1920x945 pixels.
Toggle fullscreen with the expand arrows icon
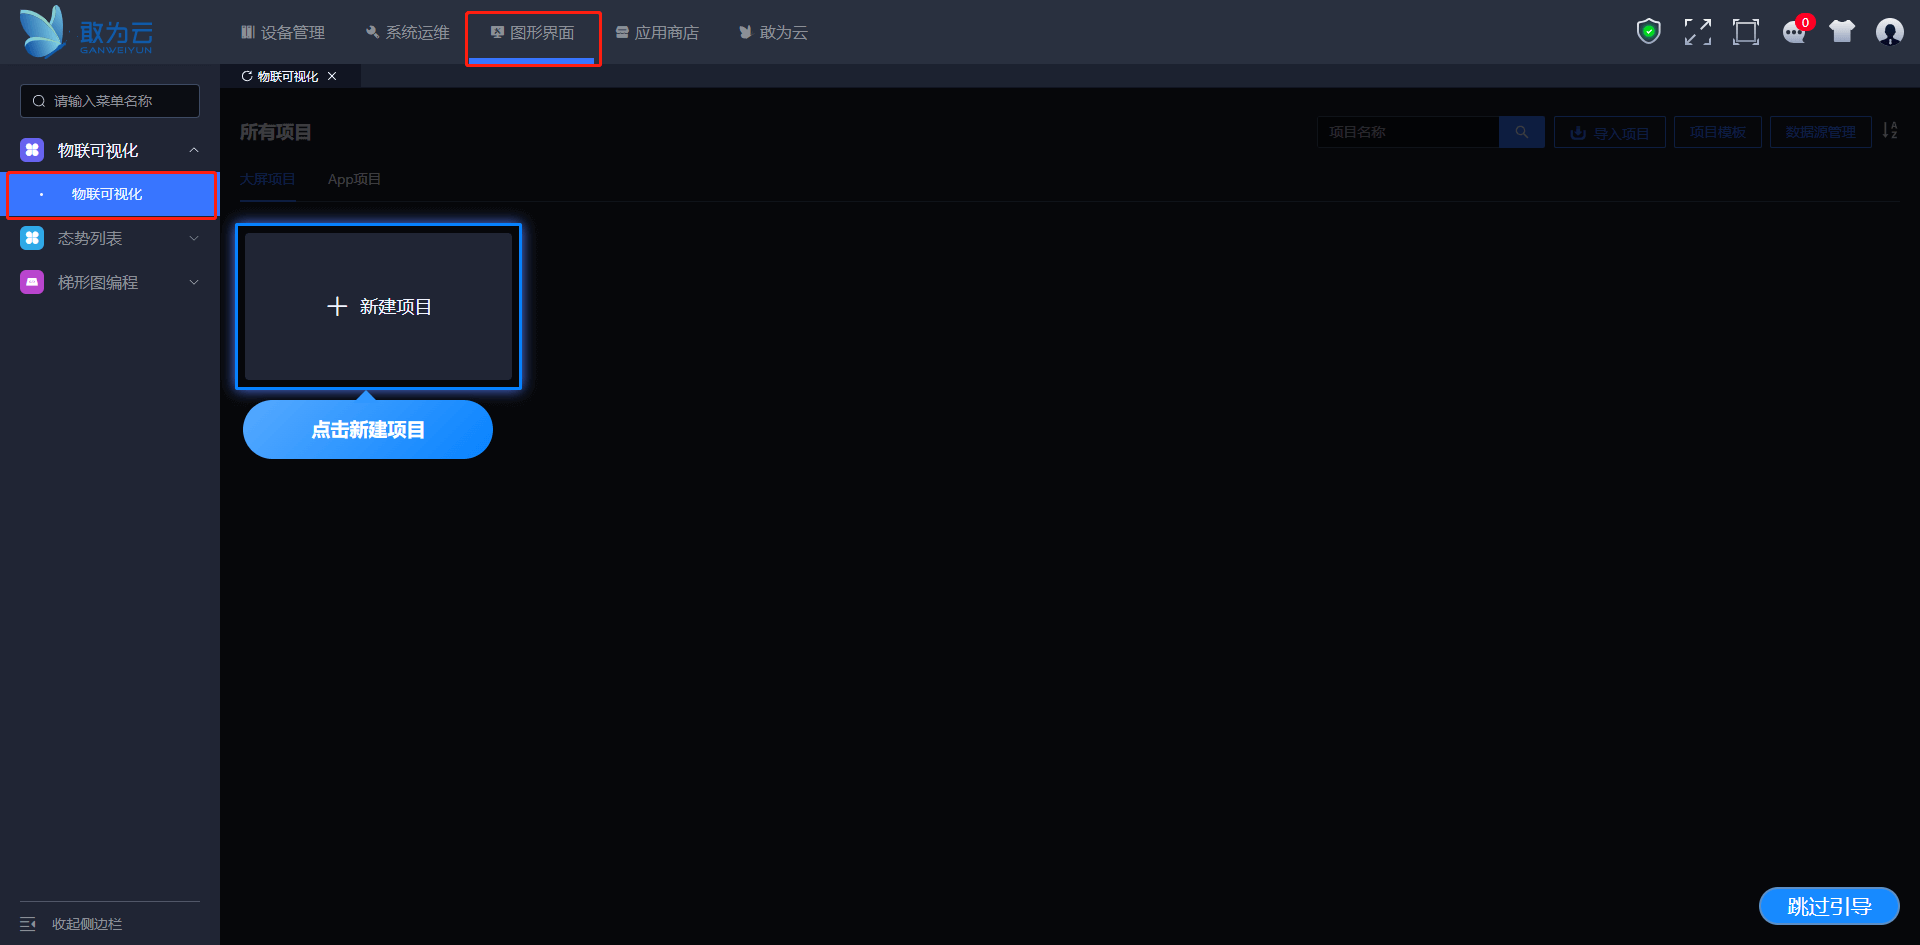click(x=1697, y=32)
